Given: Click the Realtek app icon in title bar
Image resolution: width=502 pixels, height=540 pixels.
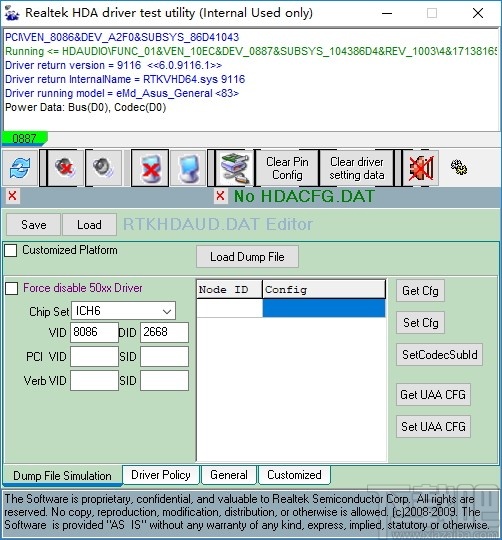Looking at the screenshot, I should (12, 13).
